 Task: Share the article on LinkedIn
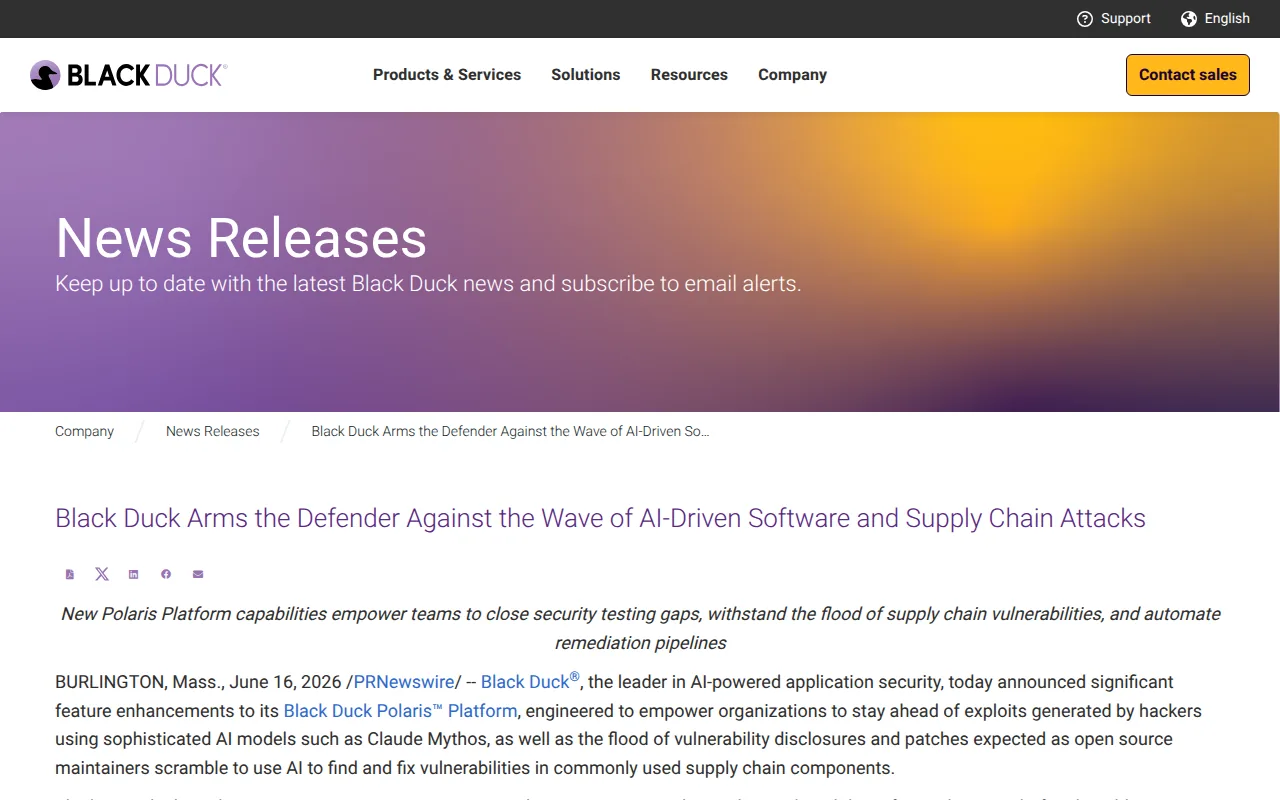[x=134, y=574]
